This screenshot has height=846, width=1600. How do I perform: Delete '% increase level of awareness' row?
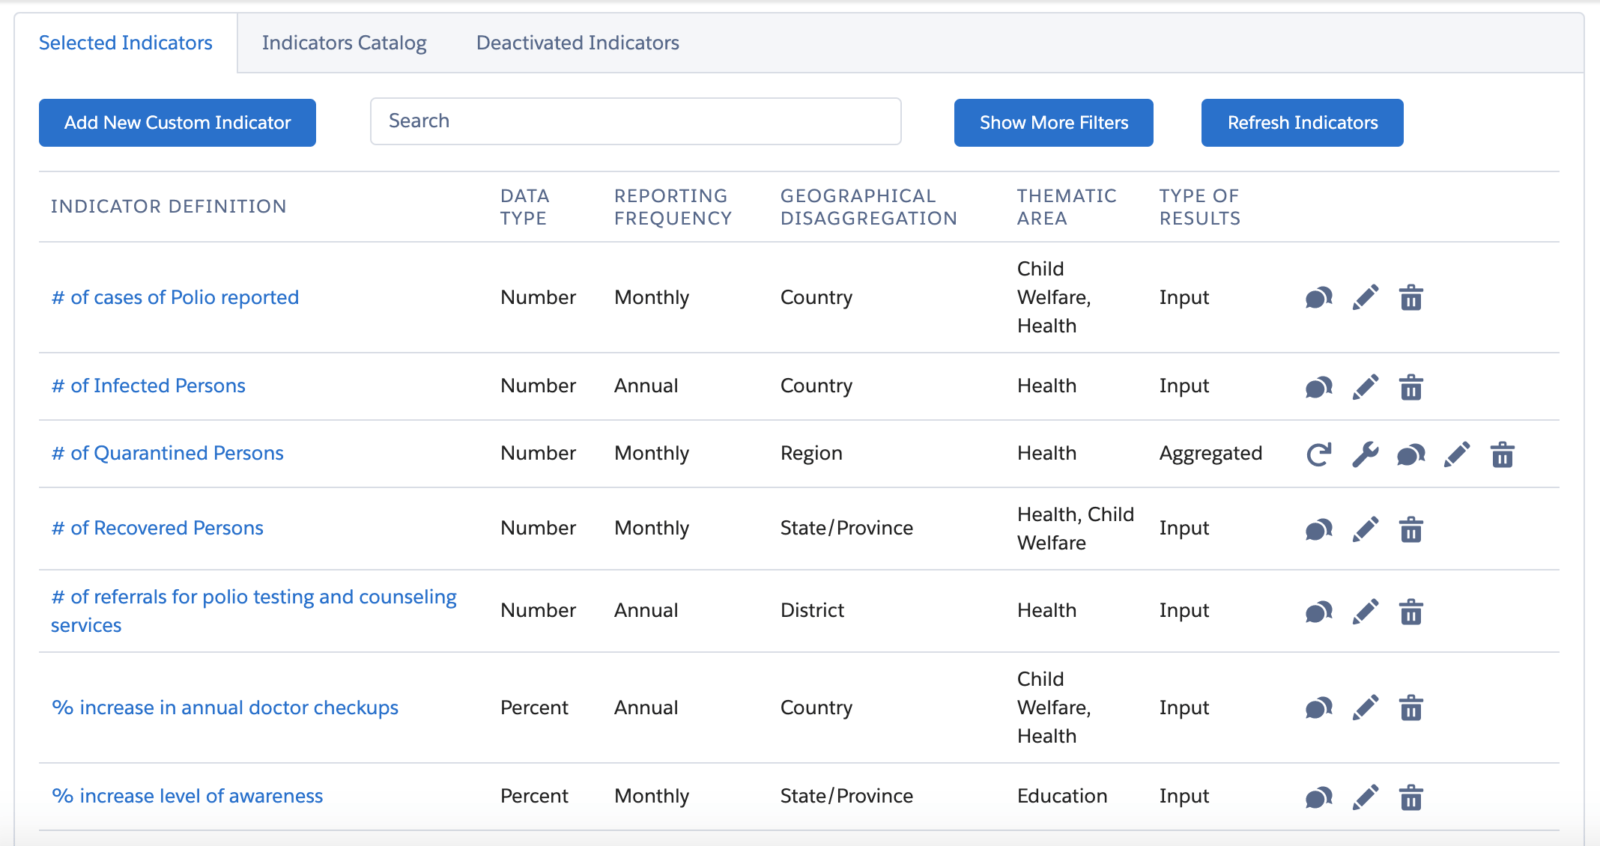point(1411,797)
